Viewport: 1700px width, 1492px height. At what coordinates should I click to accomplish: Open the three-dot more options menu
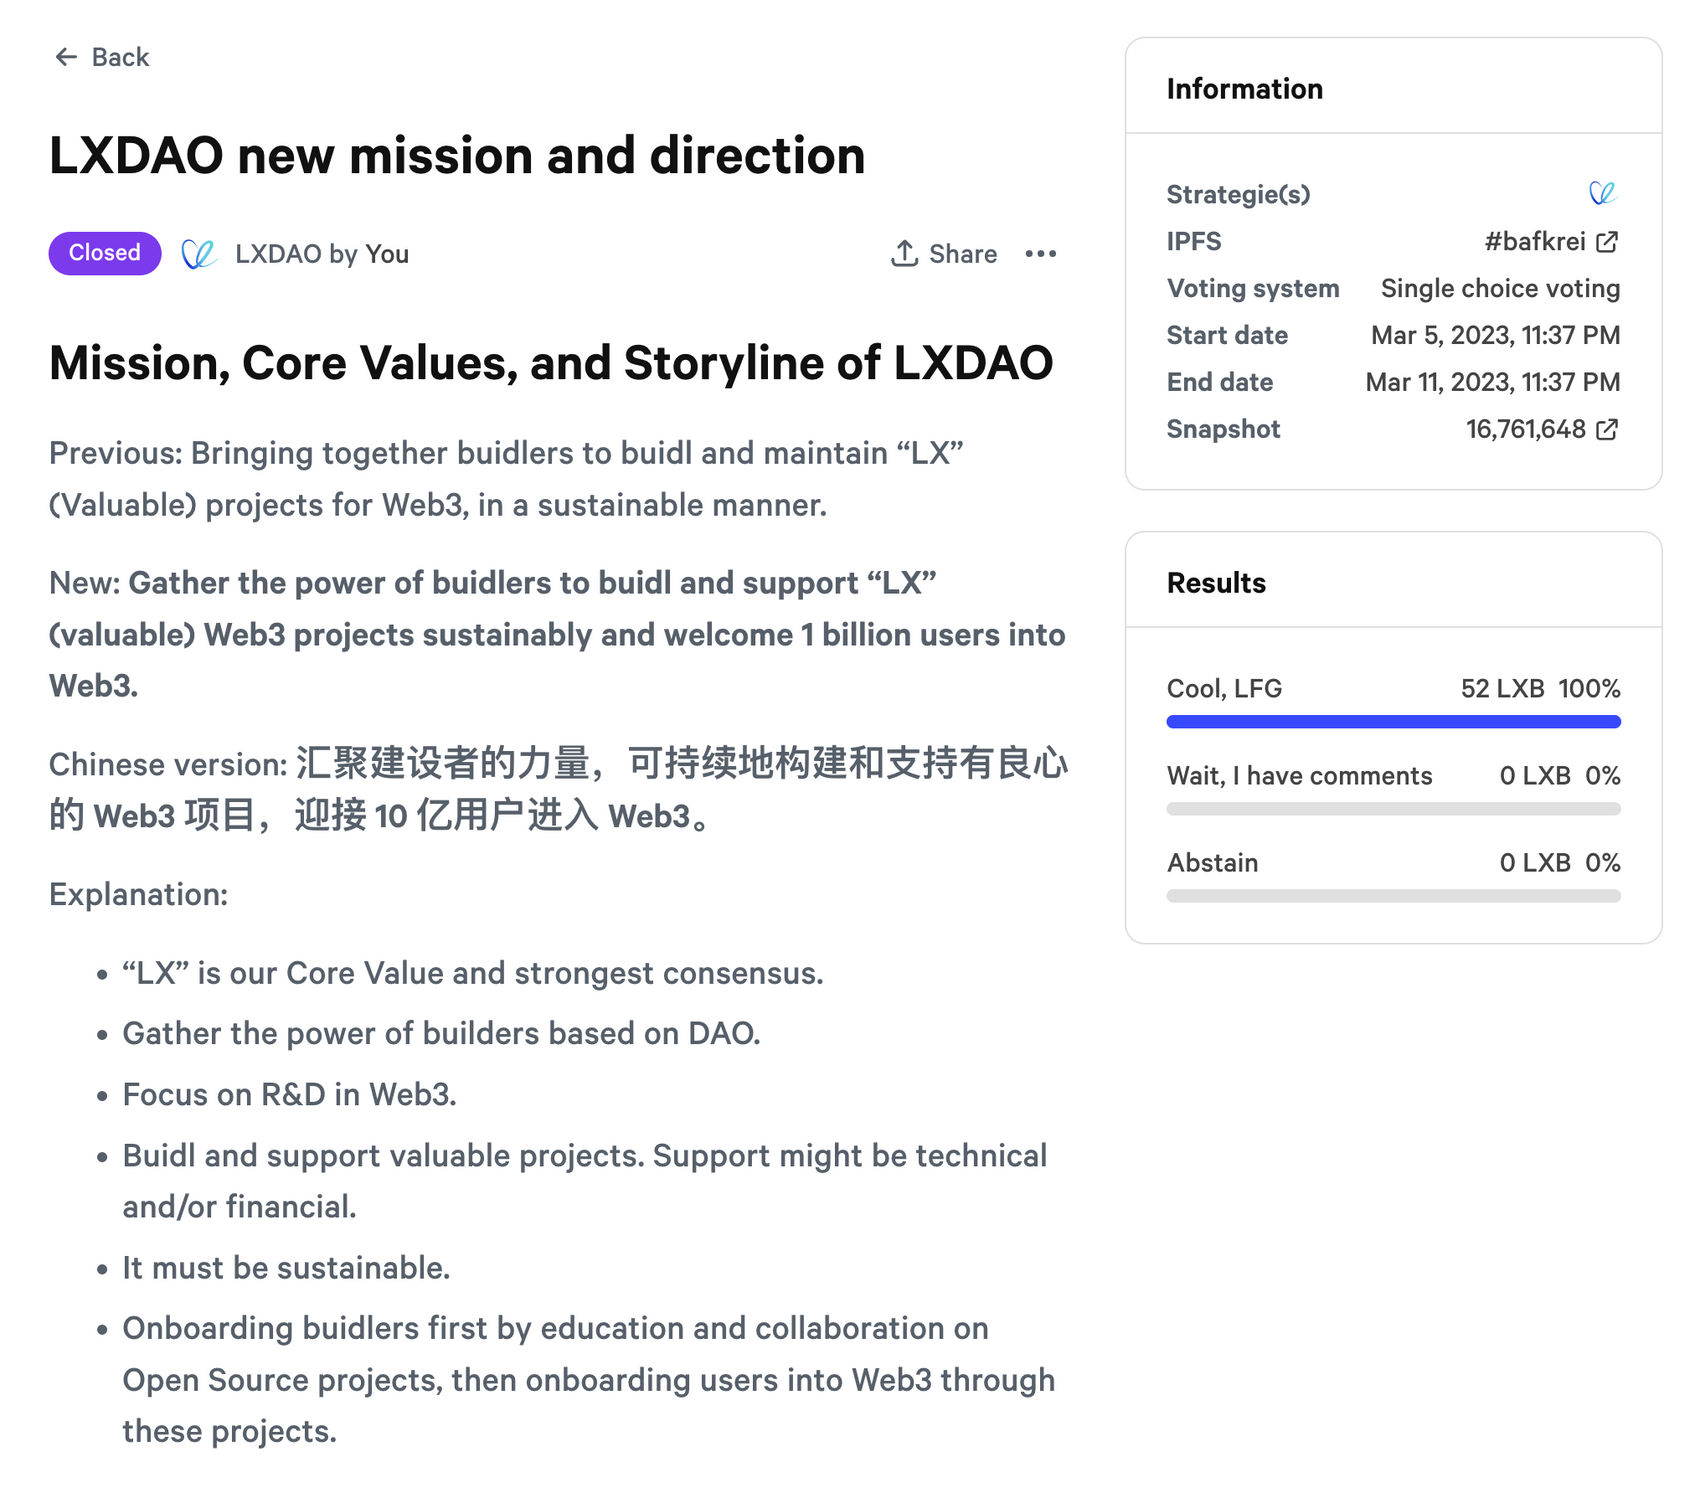click(1041, 254)
